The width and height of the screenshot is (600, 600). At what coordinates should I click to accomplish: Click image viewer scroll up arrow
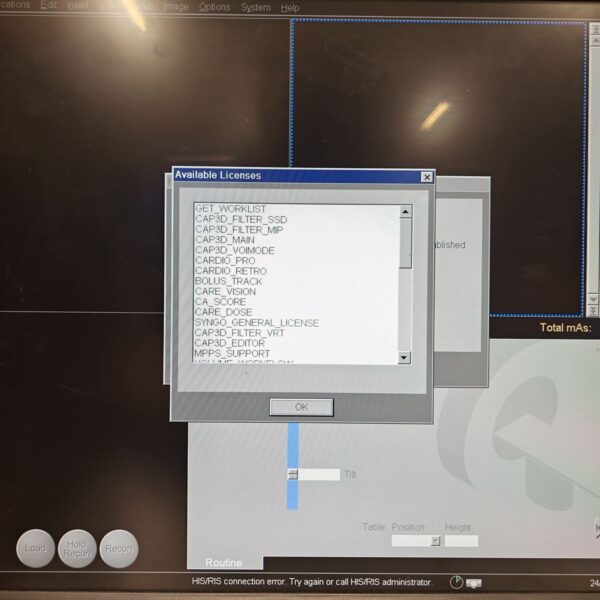coord(595,40)
